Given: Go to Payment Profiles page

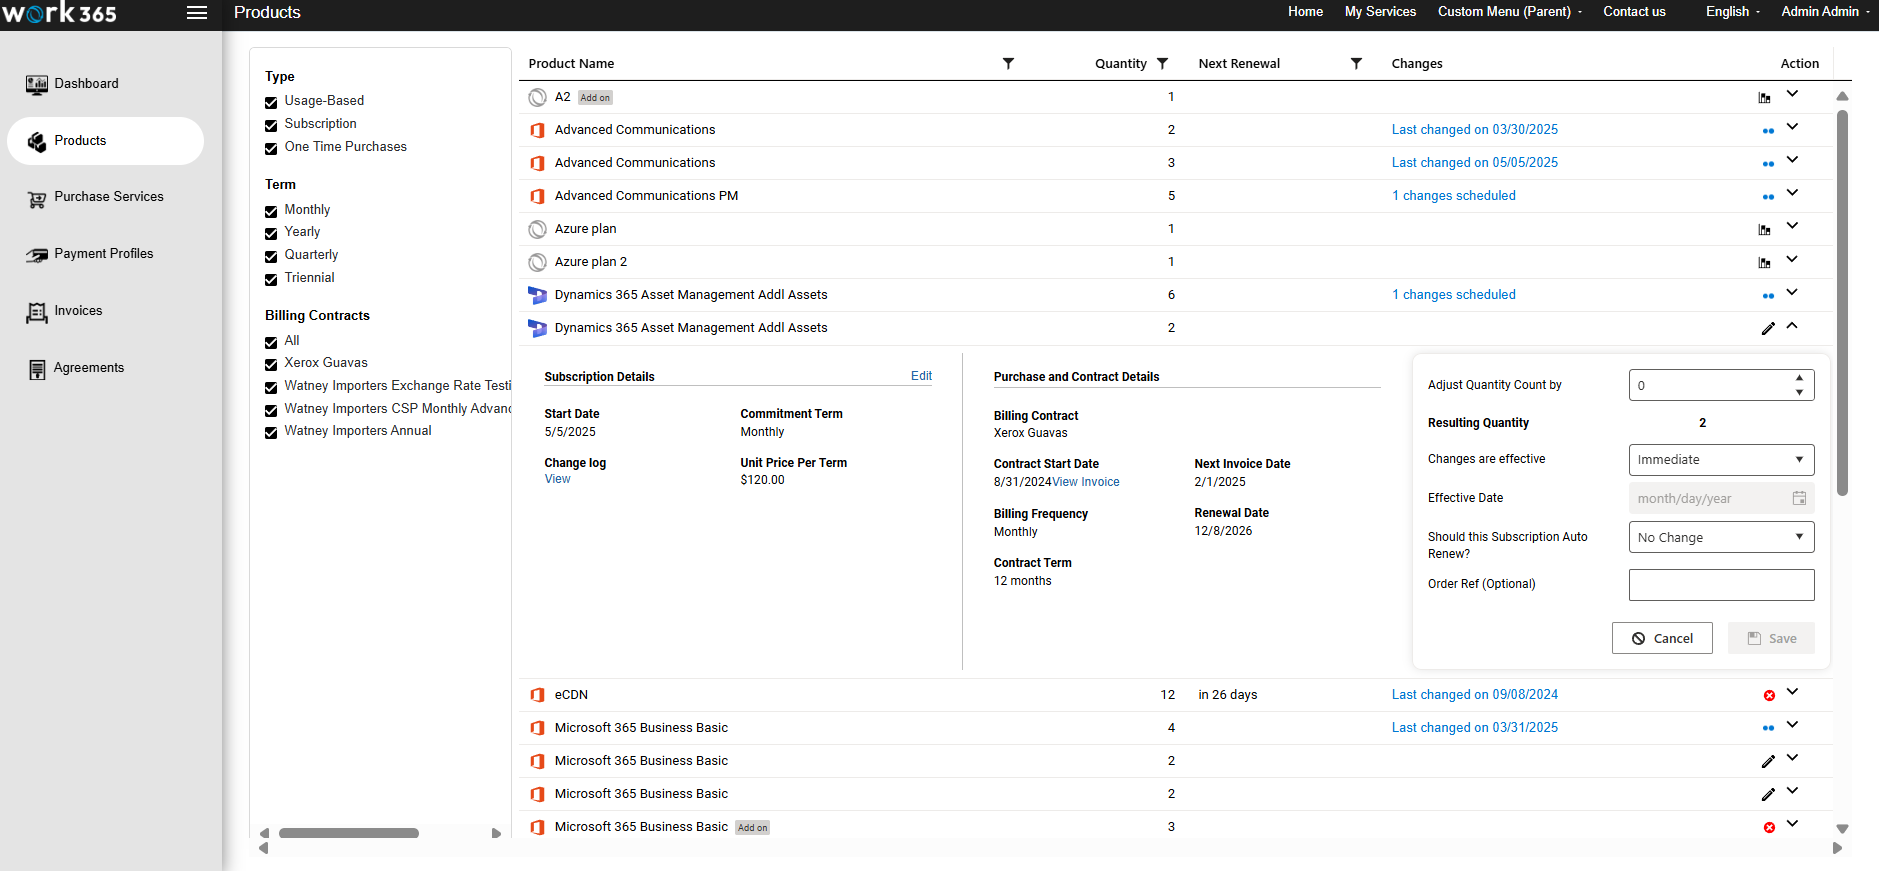Looking at the screenshot, I should pos(103,254).
